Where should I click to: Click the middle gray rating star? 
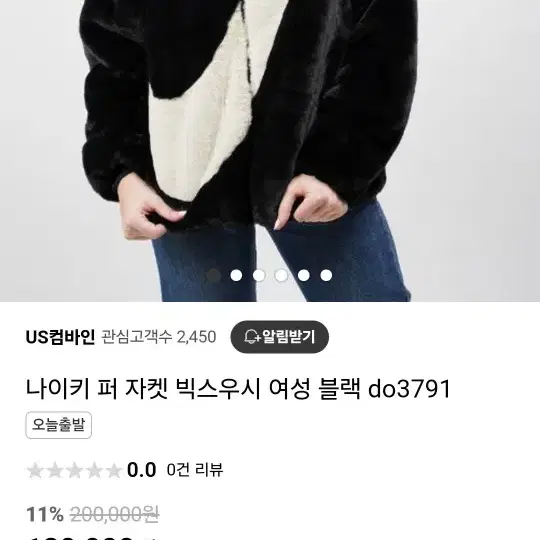coord(74,470)
